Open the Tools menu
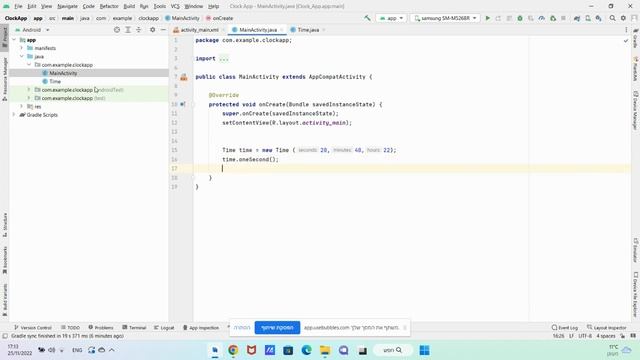Image resolution: width=640 pixels, height=360 pixels. coord(160,6)
